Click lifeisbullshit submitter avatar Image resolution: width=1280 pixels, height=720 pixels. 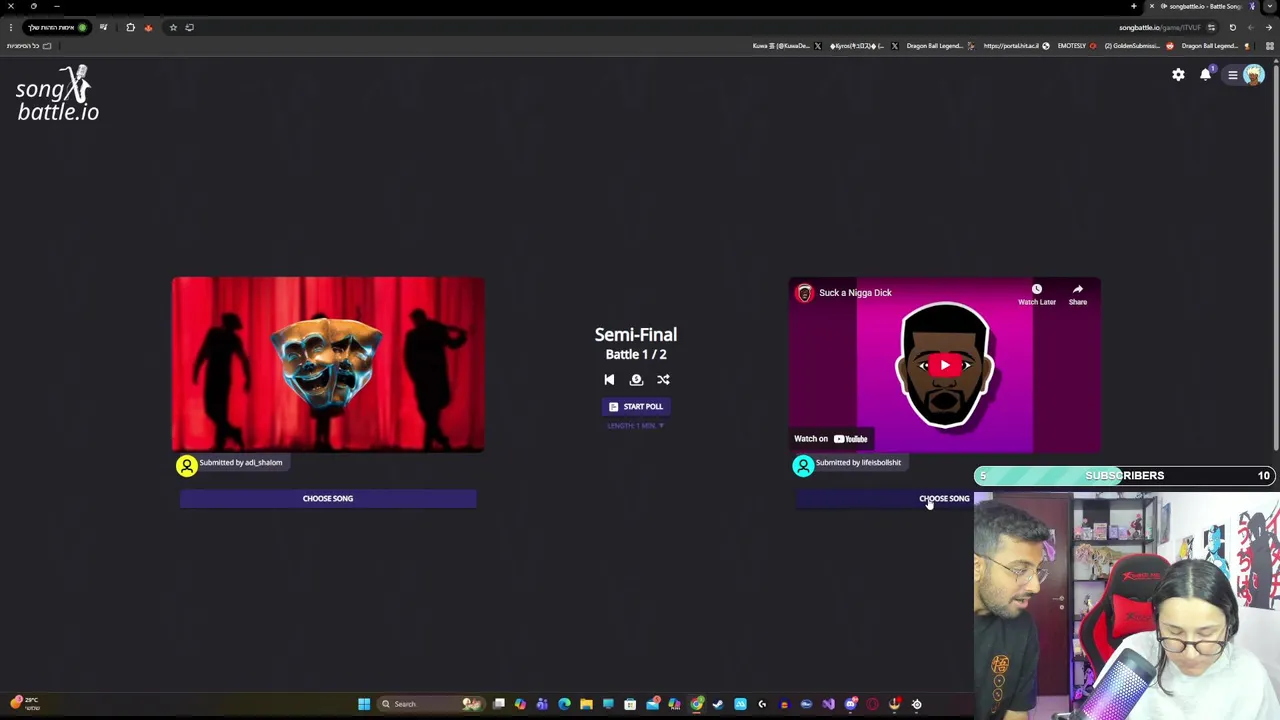pos(803,466)
